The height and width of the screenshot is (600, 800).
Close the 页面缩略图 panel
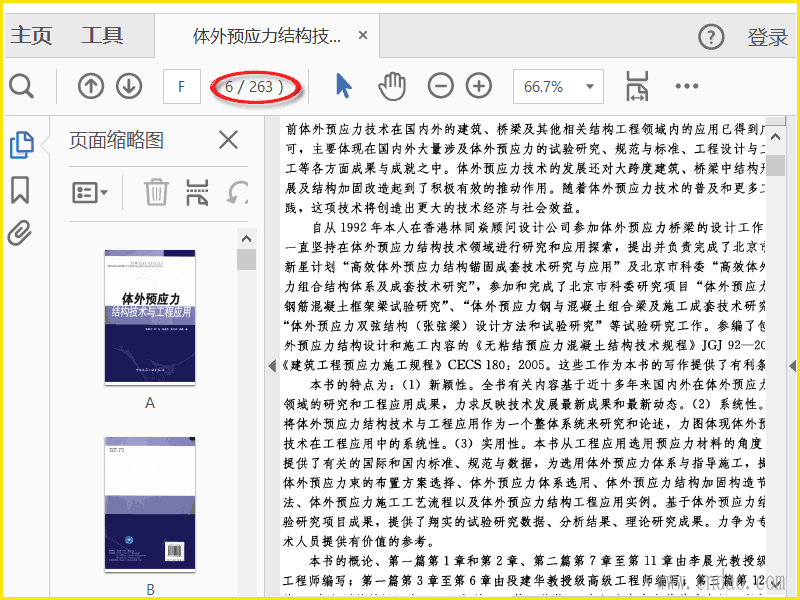click(x=228, y=140)
